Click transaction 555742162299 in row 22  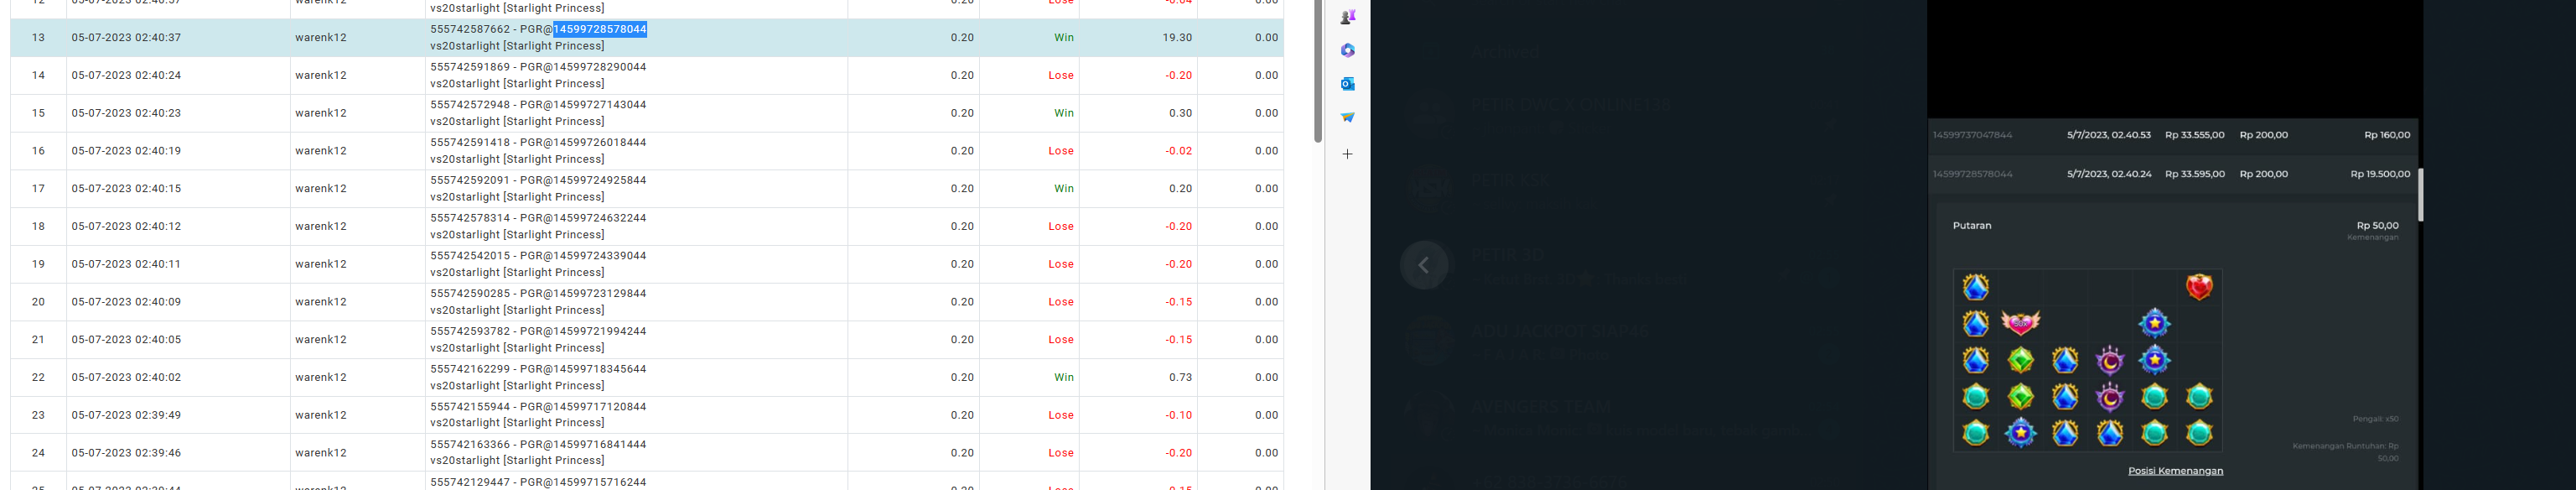pos(470,370)
